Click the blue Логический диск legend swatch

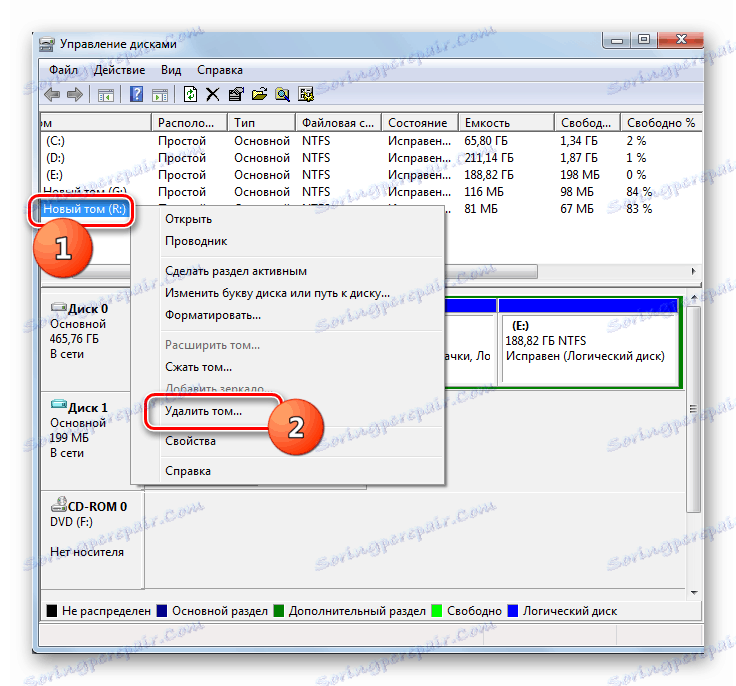[513, 611]
